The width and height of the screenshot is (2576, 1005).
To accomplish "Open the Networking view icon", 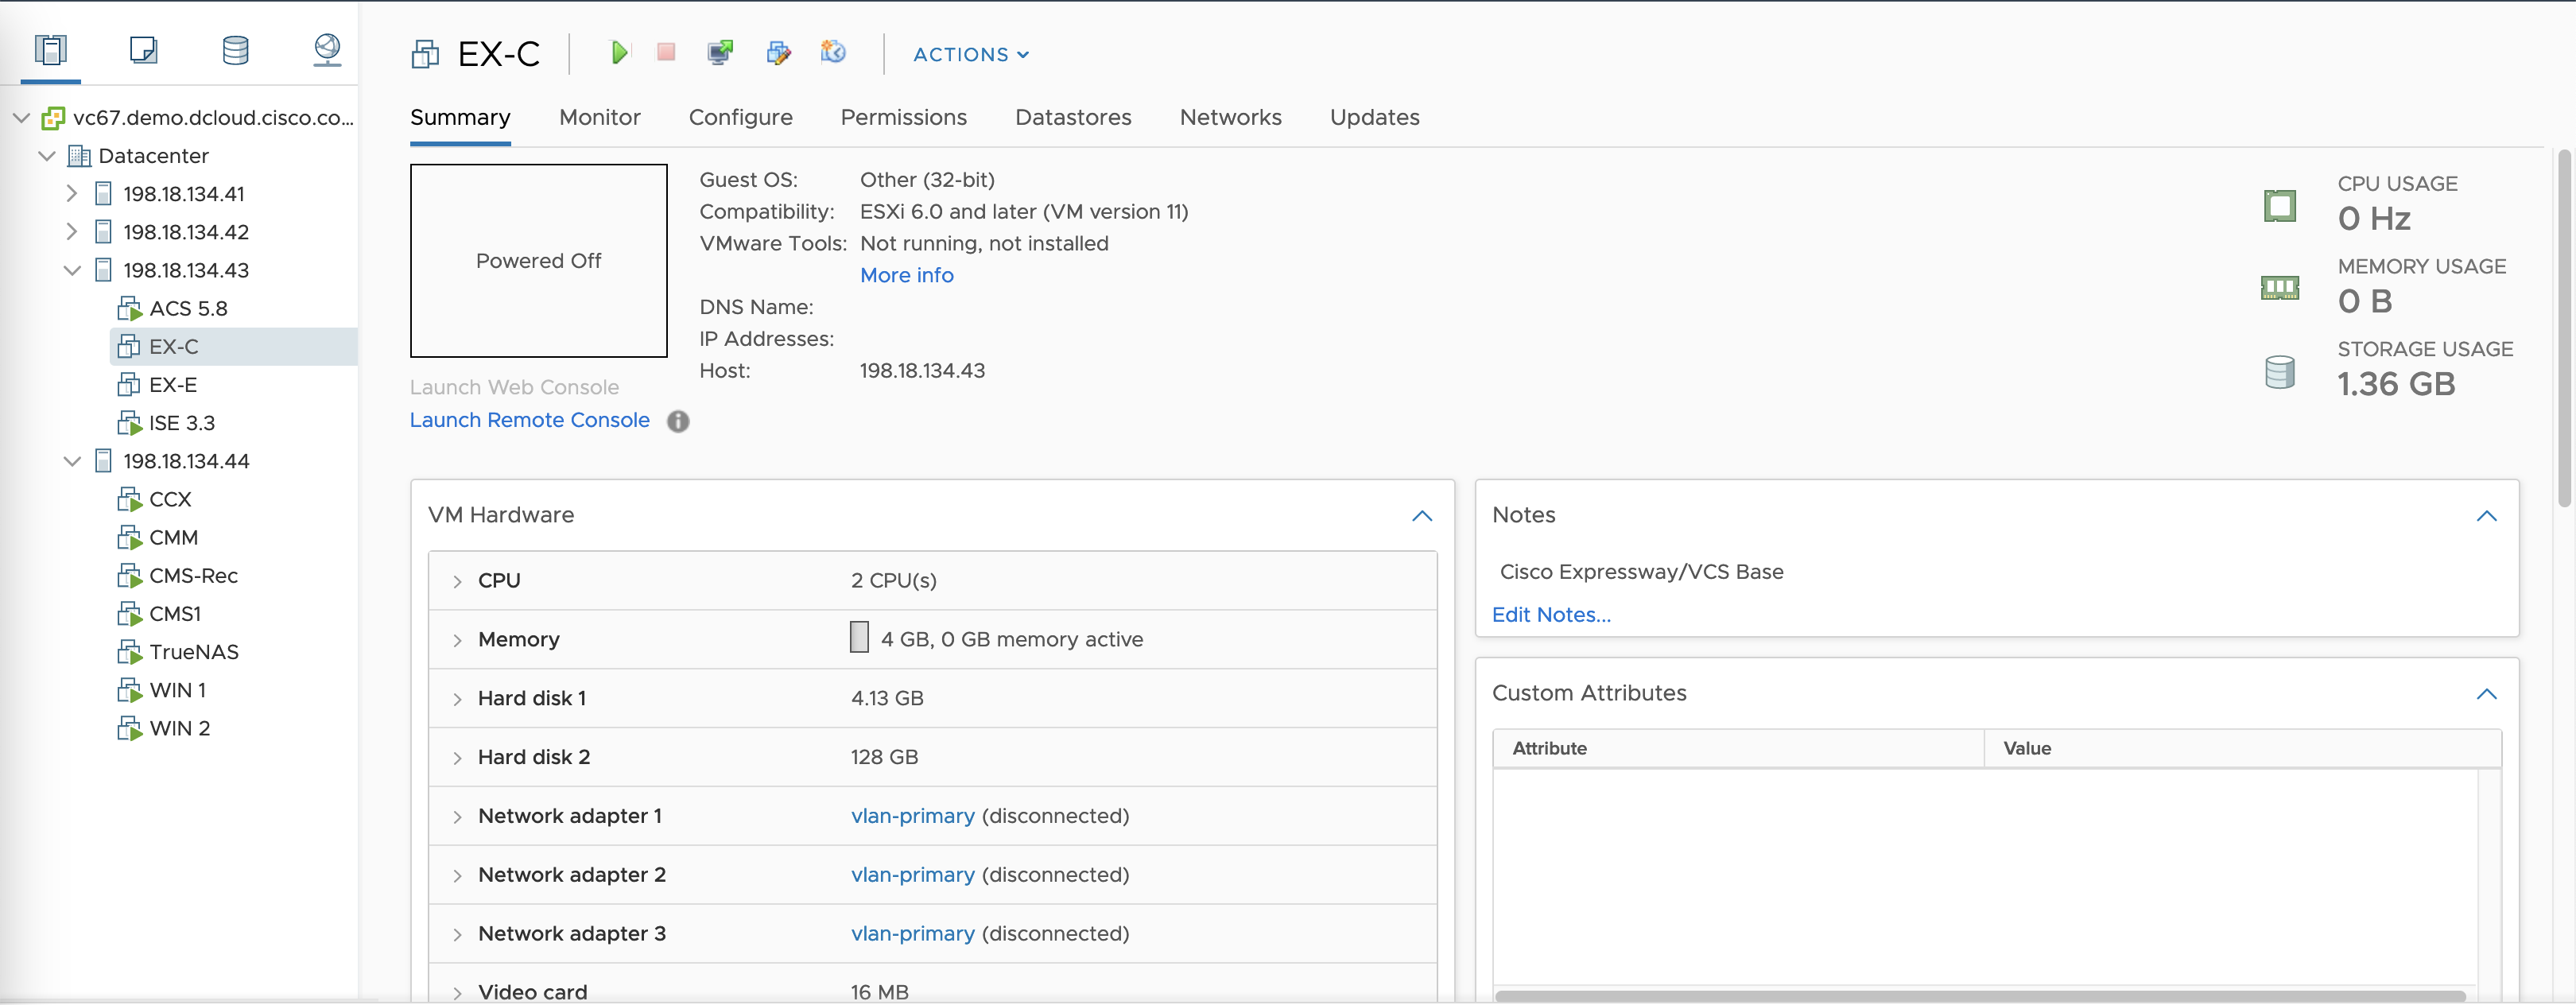I will (327, 50).
